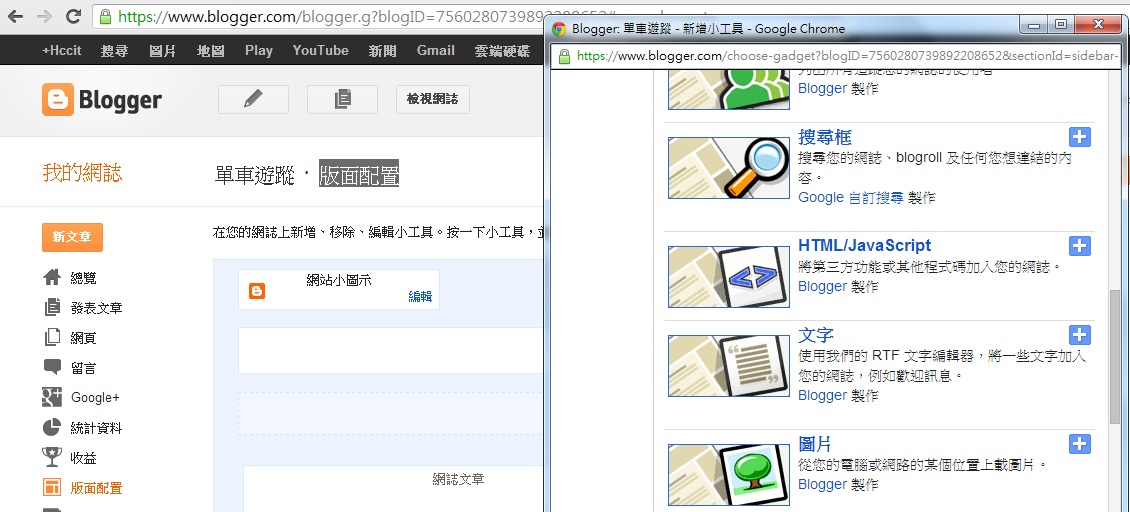Click the 檢視網誌 button
Viewport: 1130px width, 512px height.
(432, 100)
